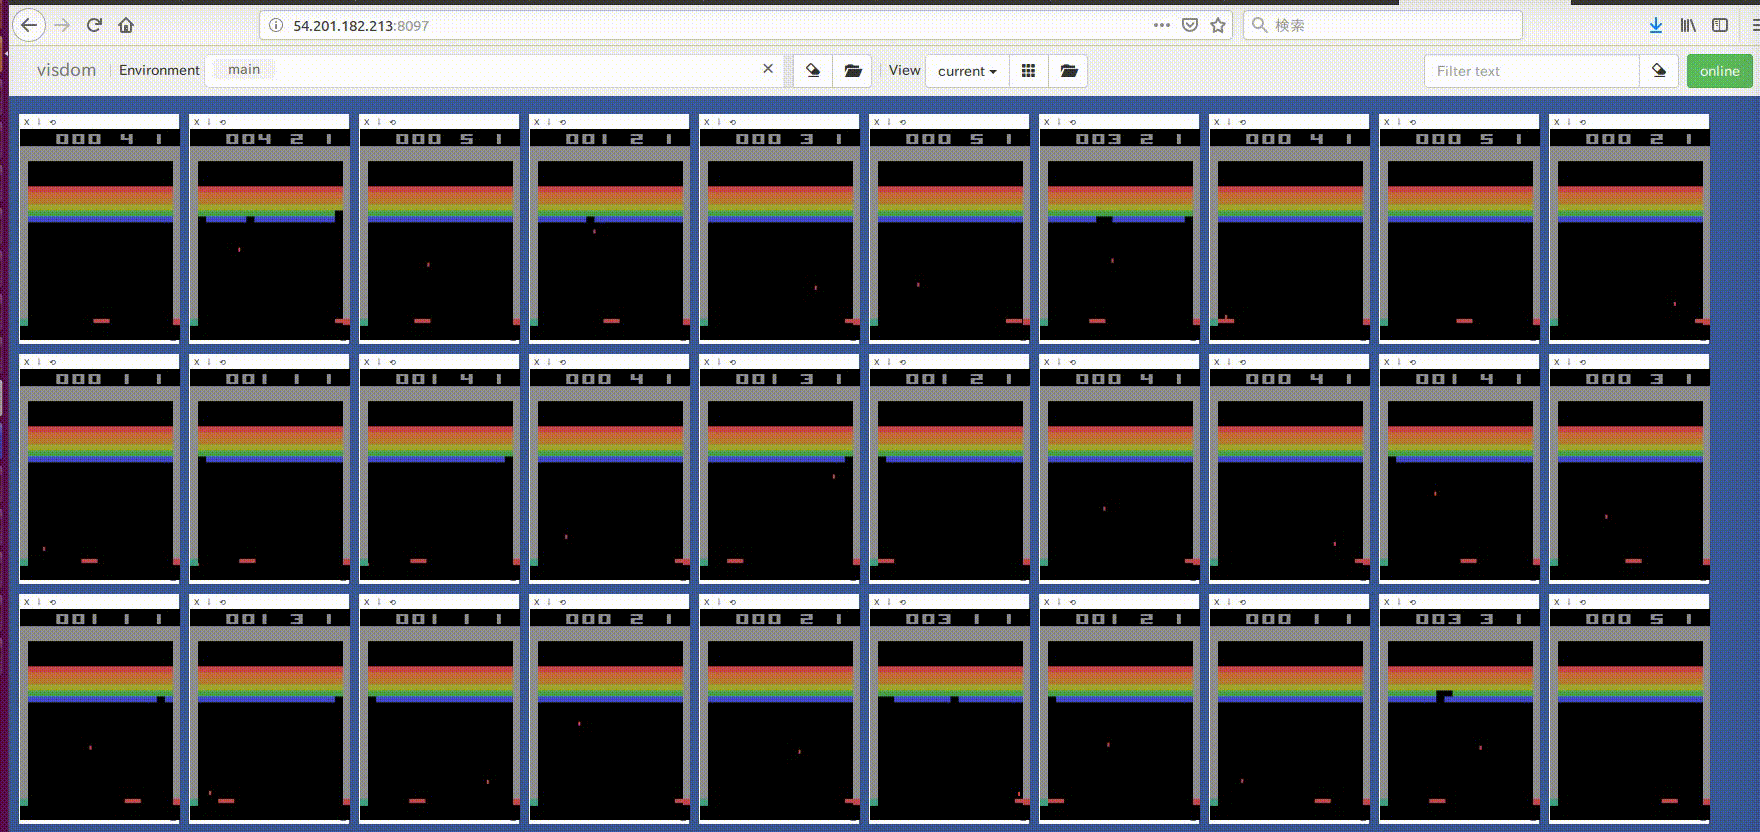Click the visdom logo
Image resolution: width=1760 pixels, height=832 pixels.
tap(66, 70)
